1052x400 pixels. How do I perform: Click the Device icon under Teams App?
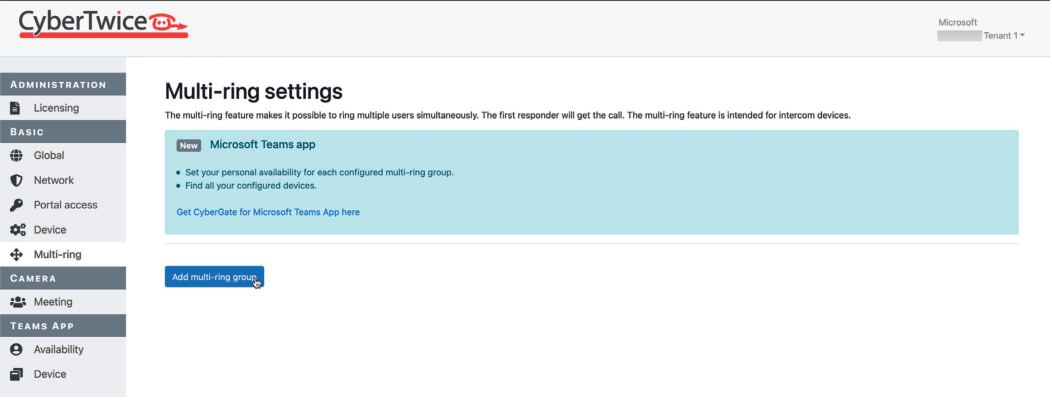(17, 374)
